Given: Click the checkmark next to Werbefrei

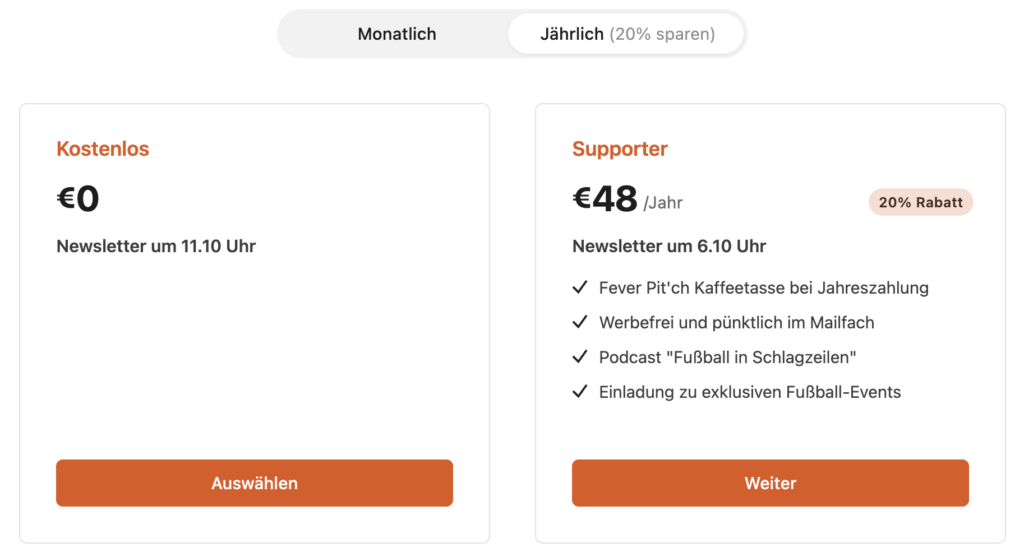Looking at the screenshot, I should 579,322.
